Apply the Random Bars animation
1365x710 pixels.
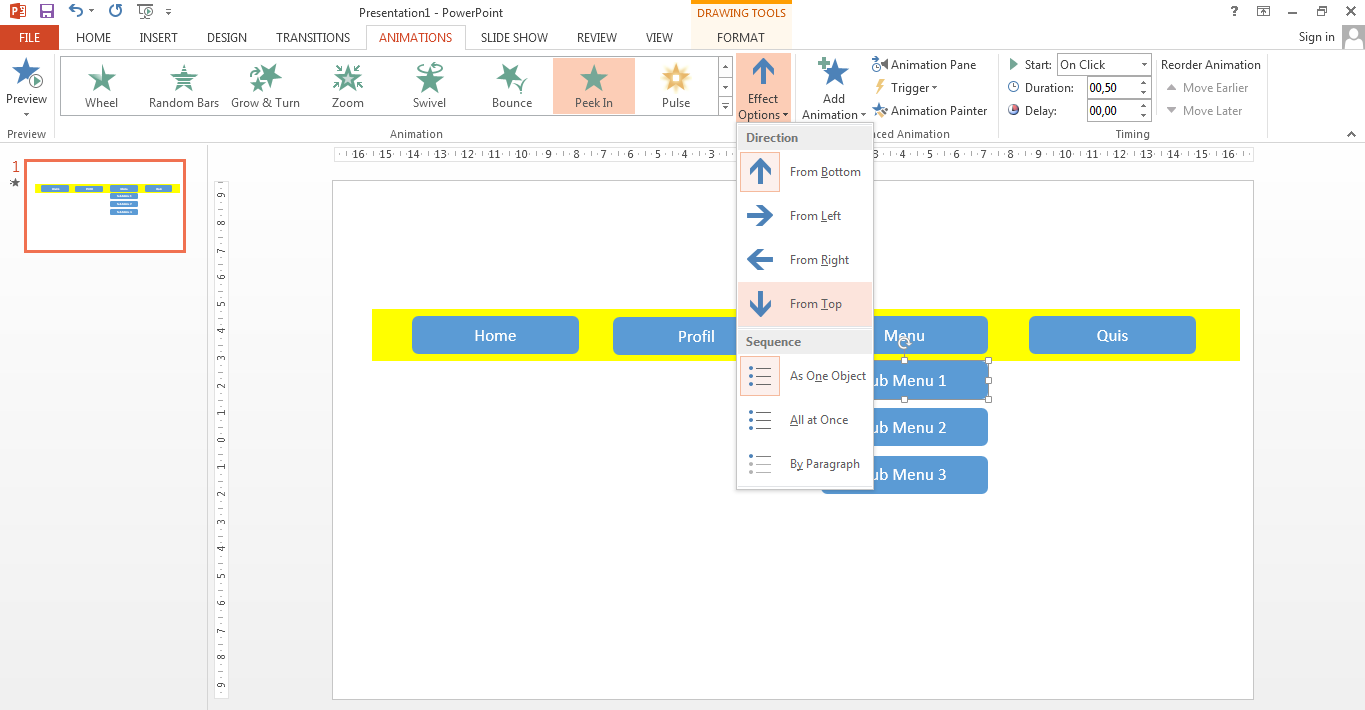tap(183, 85)
